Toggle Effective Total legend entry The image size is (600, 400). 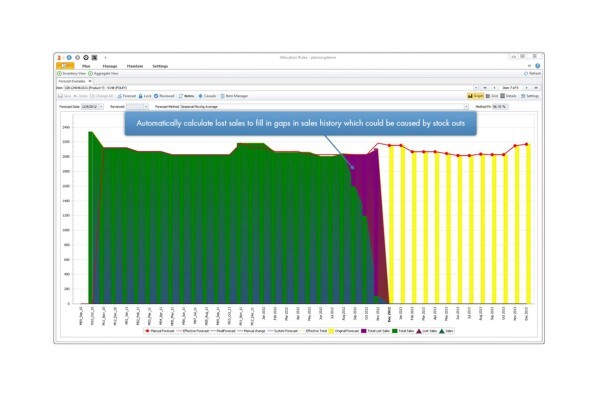(x=313, y=331)
